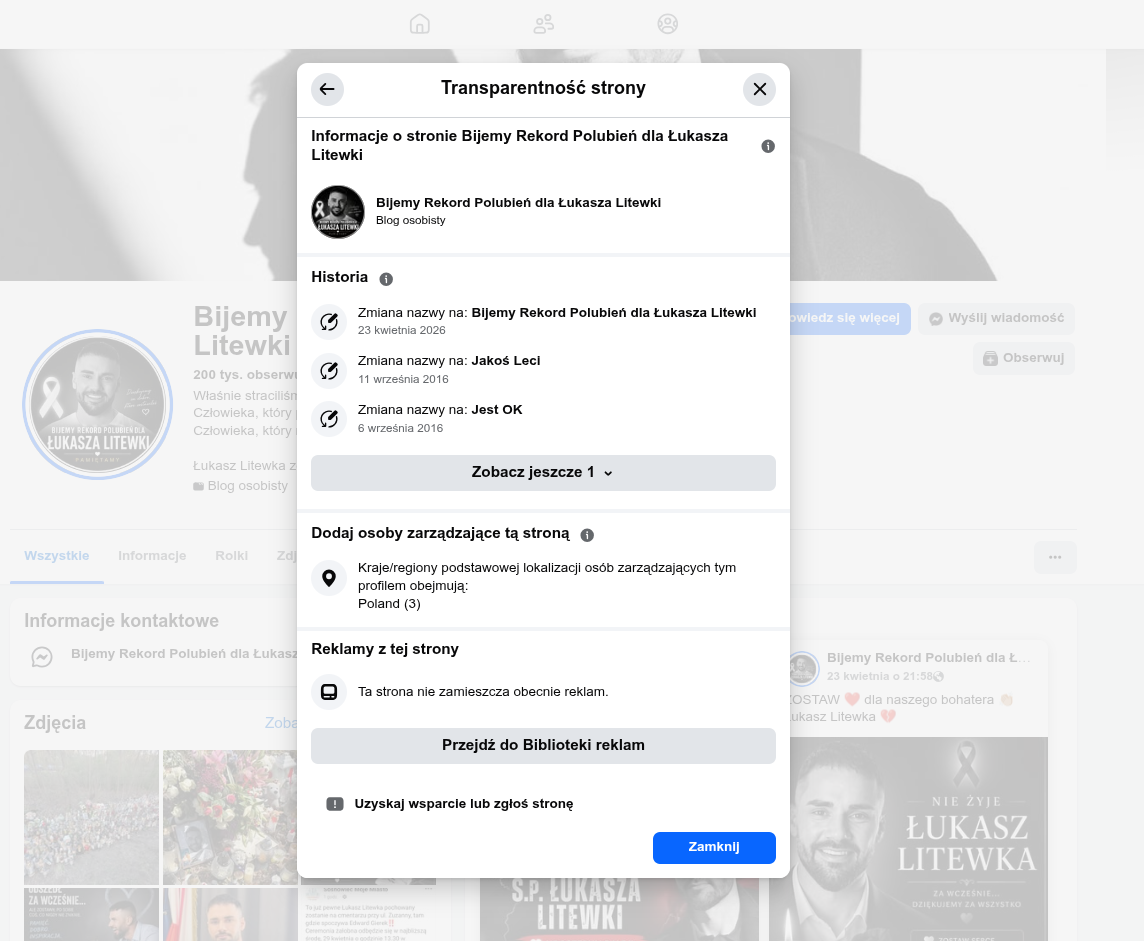This screenshot has height=941, width=1144.
Task: Click the ads screen icon under Reklamy
Action: click(x=329, y=691)
